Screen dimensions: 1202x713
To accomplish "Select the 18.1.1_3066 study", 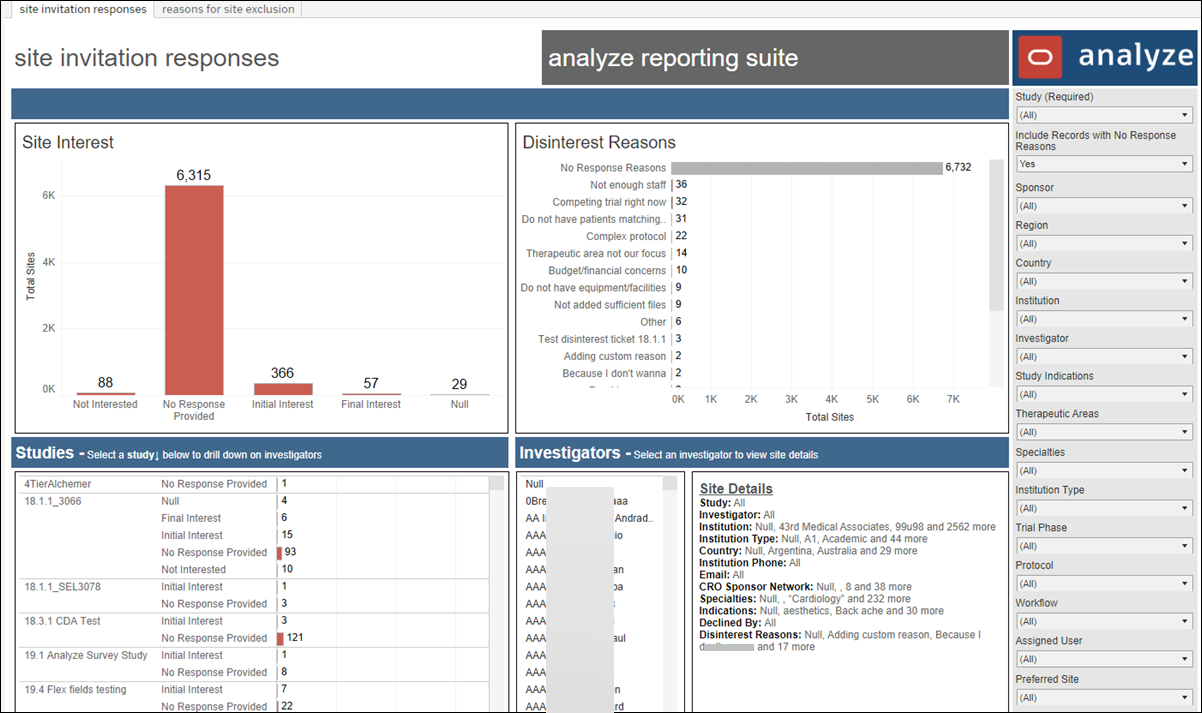I will coord(53,500).
